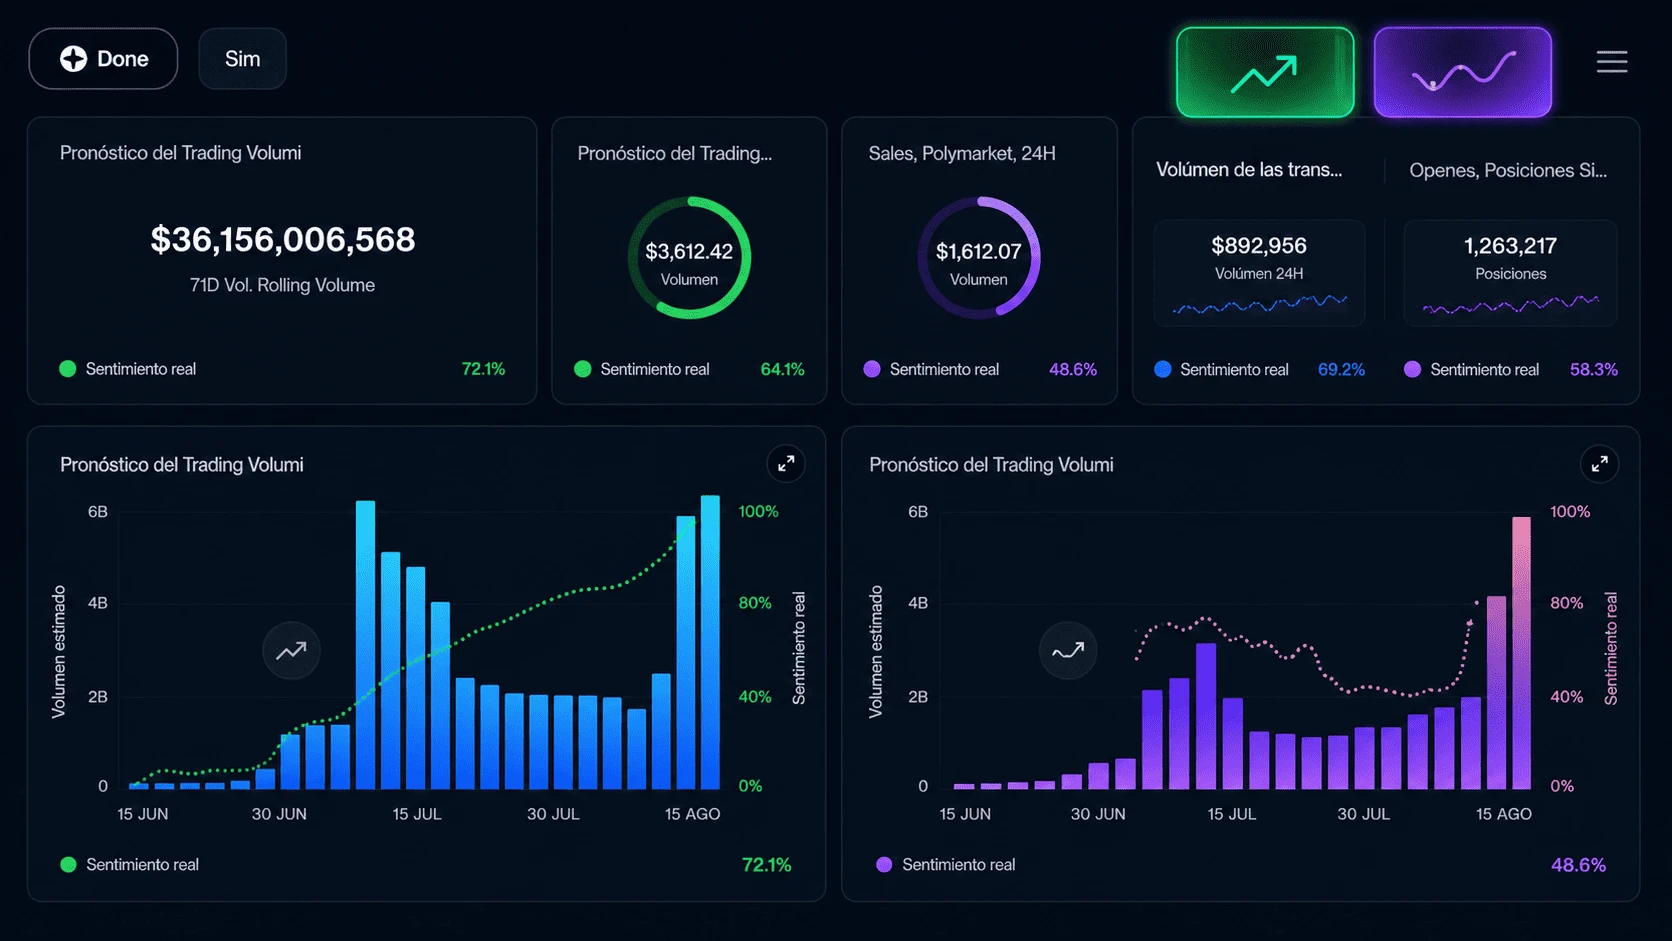Click the left chart title Pronóstico del Trading Volumi
This screenshot has height=941, width=1672.
click(x=182, y=465)
